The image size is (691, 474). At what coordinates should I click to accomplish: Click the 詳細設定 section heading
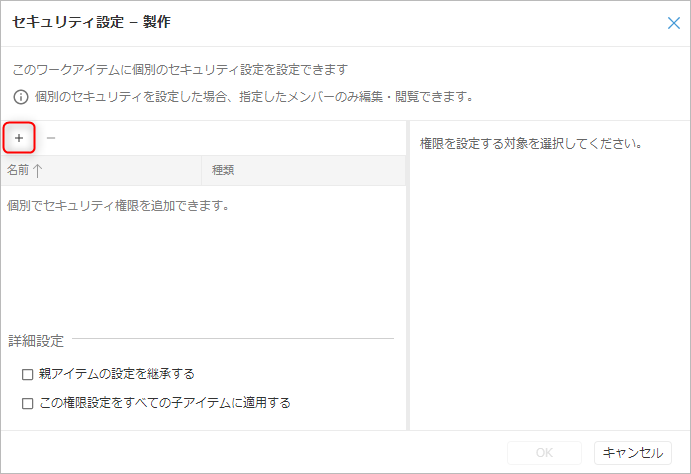[x=36, y=341]
